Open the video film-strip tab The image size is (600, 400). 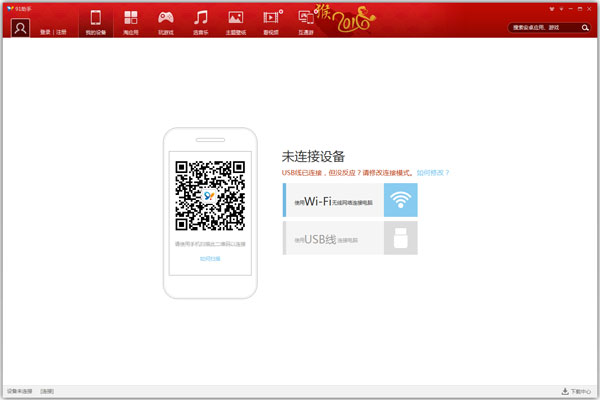271,23
